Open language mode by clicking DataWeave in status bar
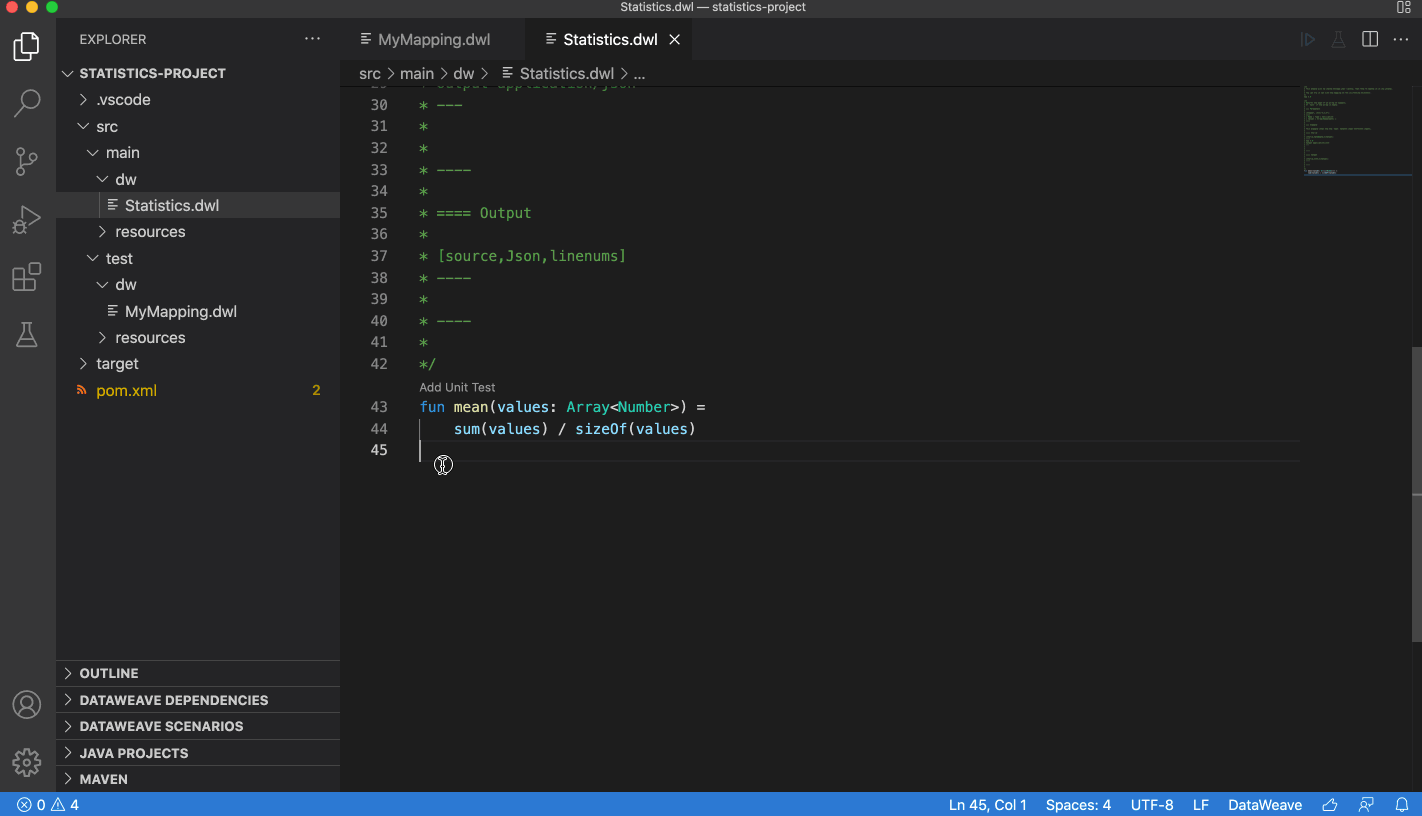Image resolution: width=1422 pixels, height=816 pixels. tap(1264, 804)
